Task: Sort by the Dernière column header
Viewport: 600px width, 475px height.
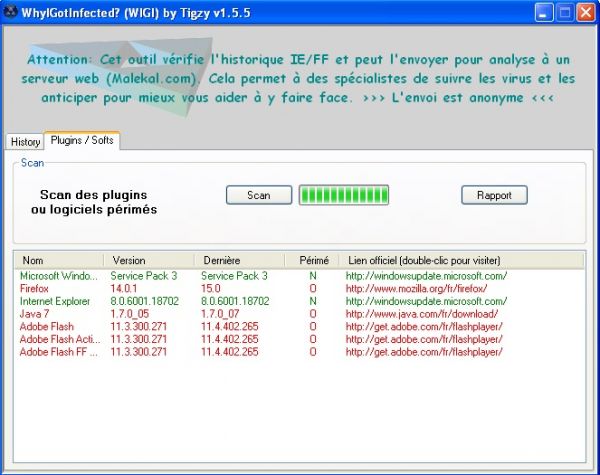Action: pyautogui.click(x=240, y=261)
